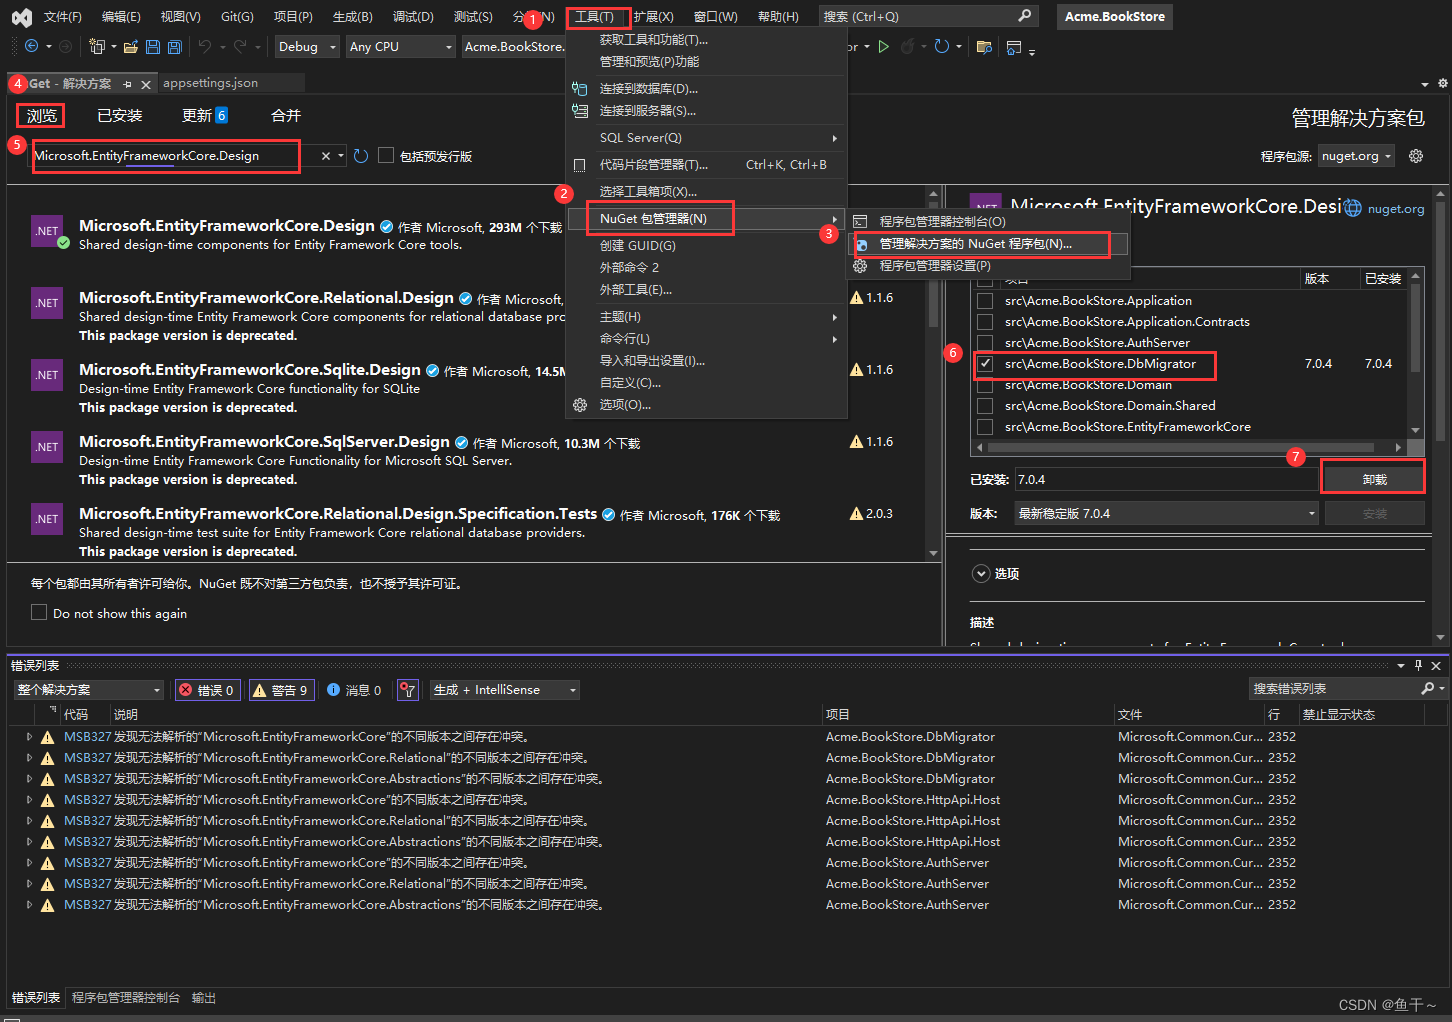Navigate backward with the blue back arrow
The width and height of the screenshot is (1452, 1022).
tap(31, 46)
